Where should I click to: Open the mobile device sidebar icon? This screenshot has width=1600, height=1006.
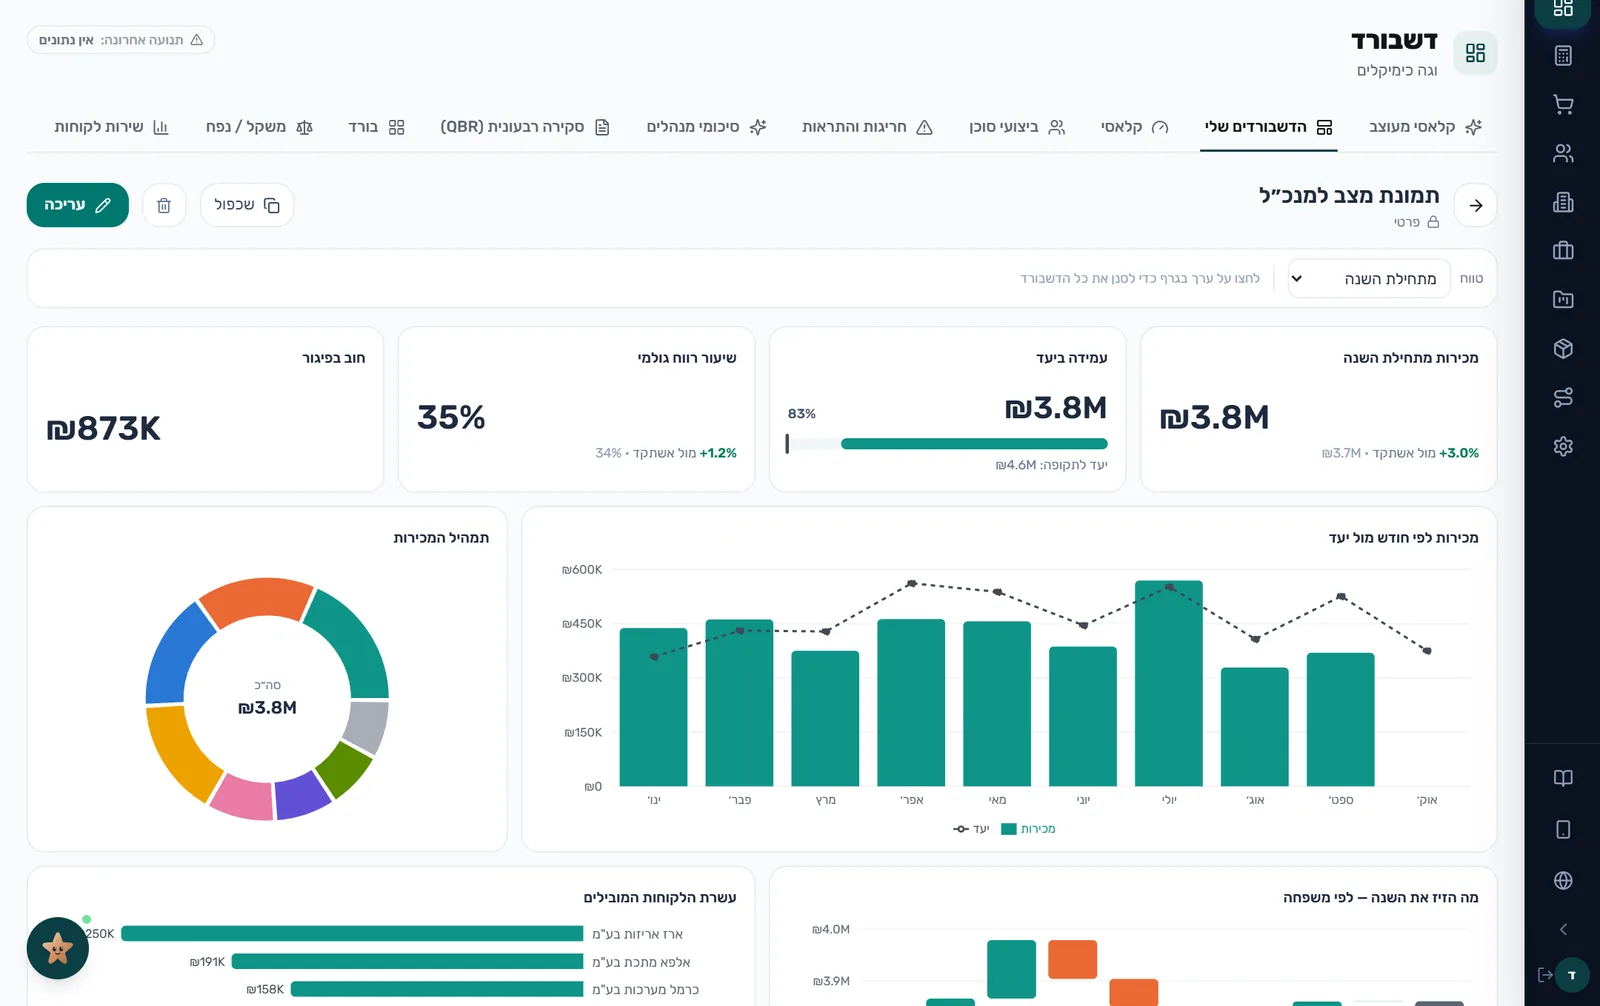click(x=1563, y=829)
